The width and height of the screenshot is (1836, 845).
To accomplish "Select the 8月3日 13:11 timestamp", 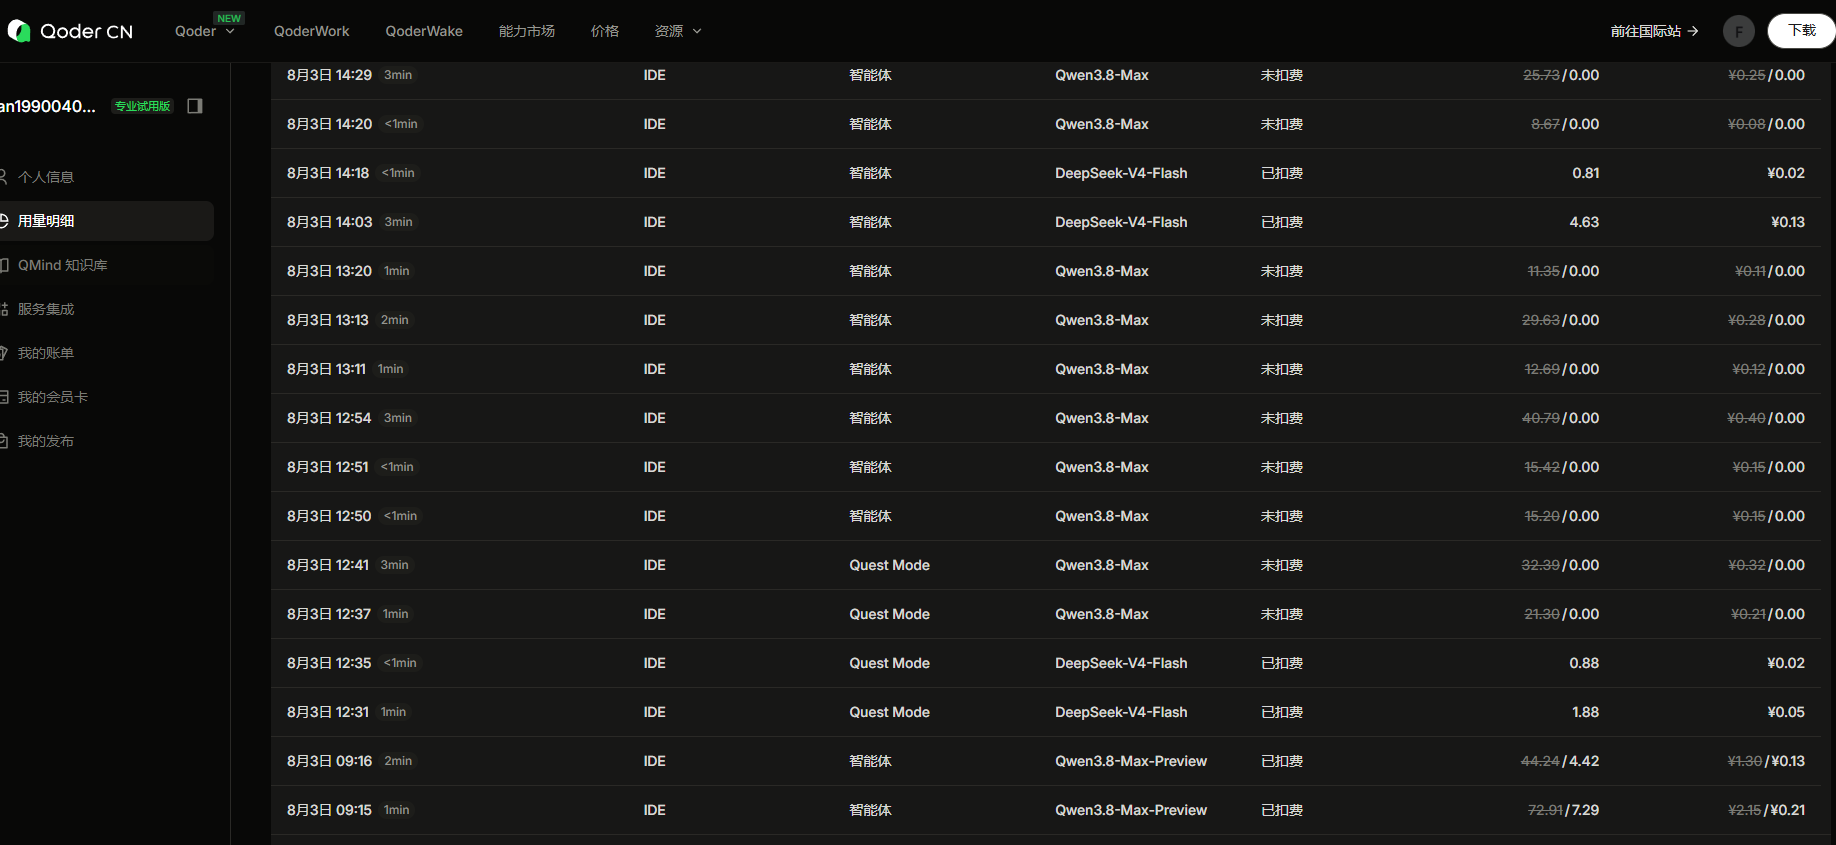I will (x=326, y=369).
